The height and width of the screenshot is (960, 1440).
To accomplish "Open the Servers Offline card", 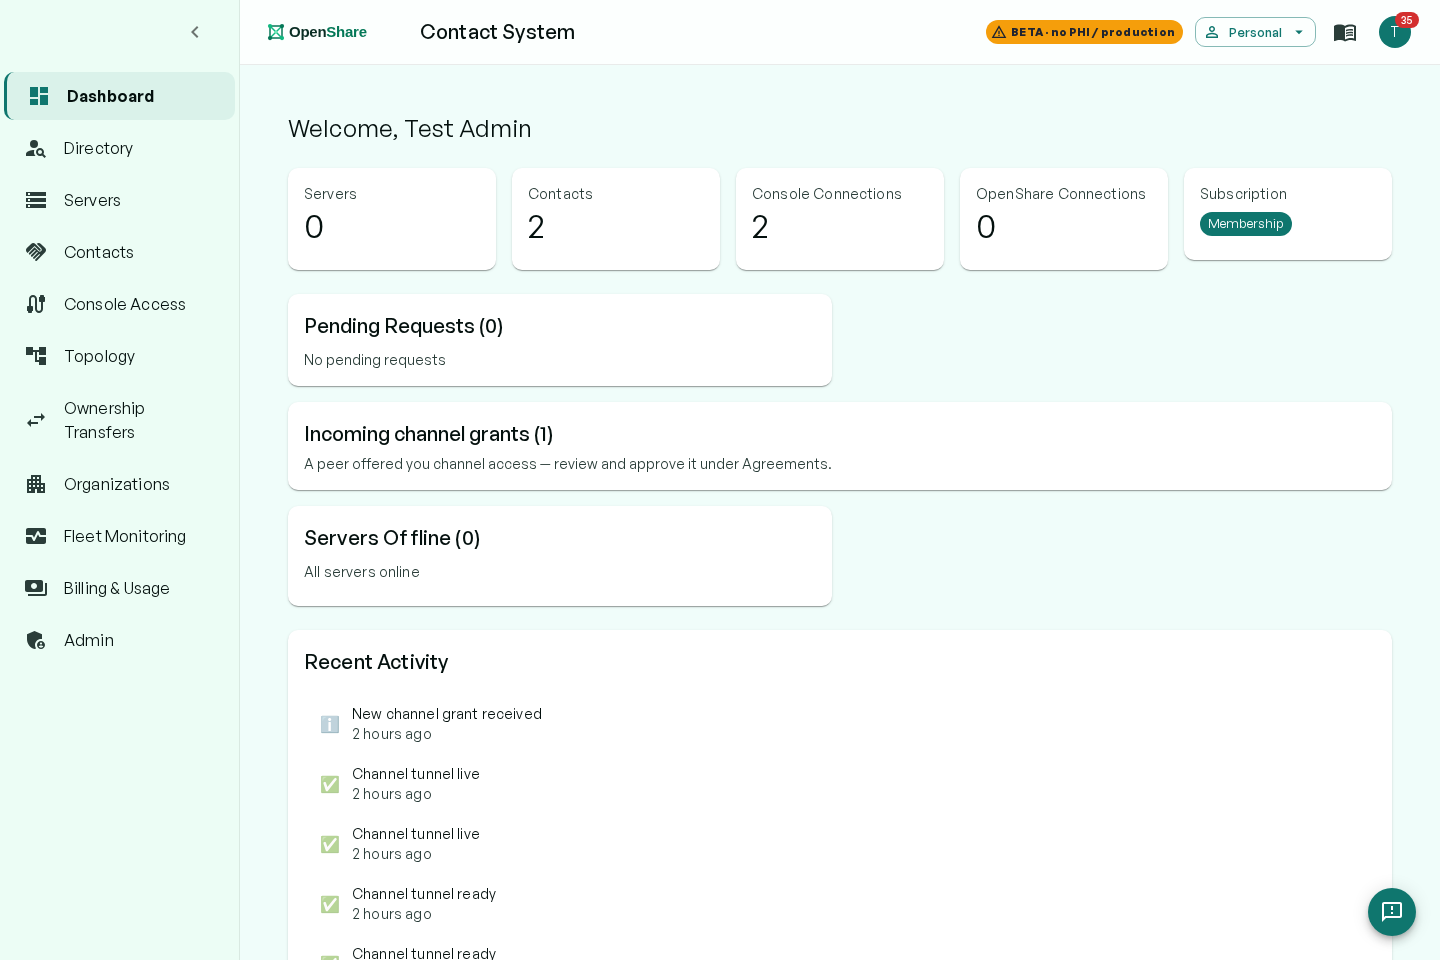I will tap(560, 556).
